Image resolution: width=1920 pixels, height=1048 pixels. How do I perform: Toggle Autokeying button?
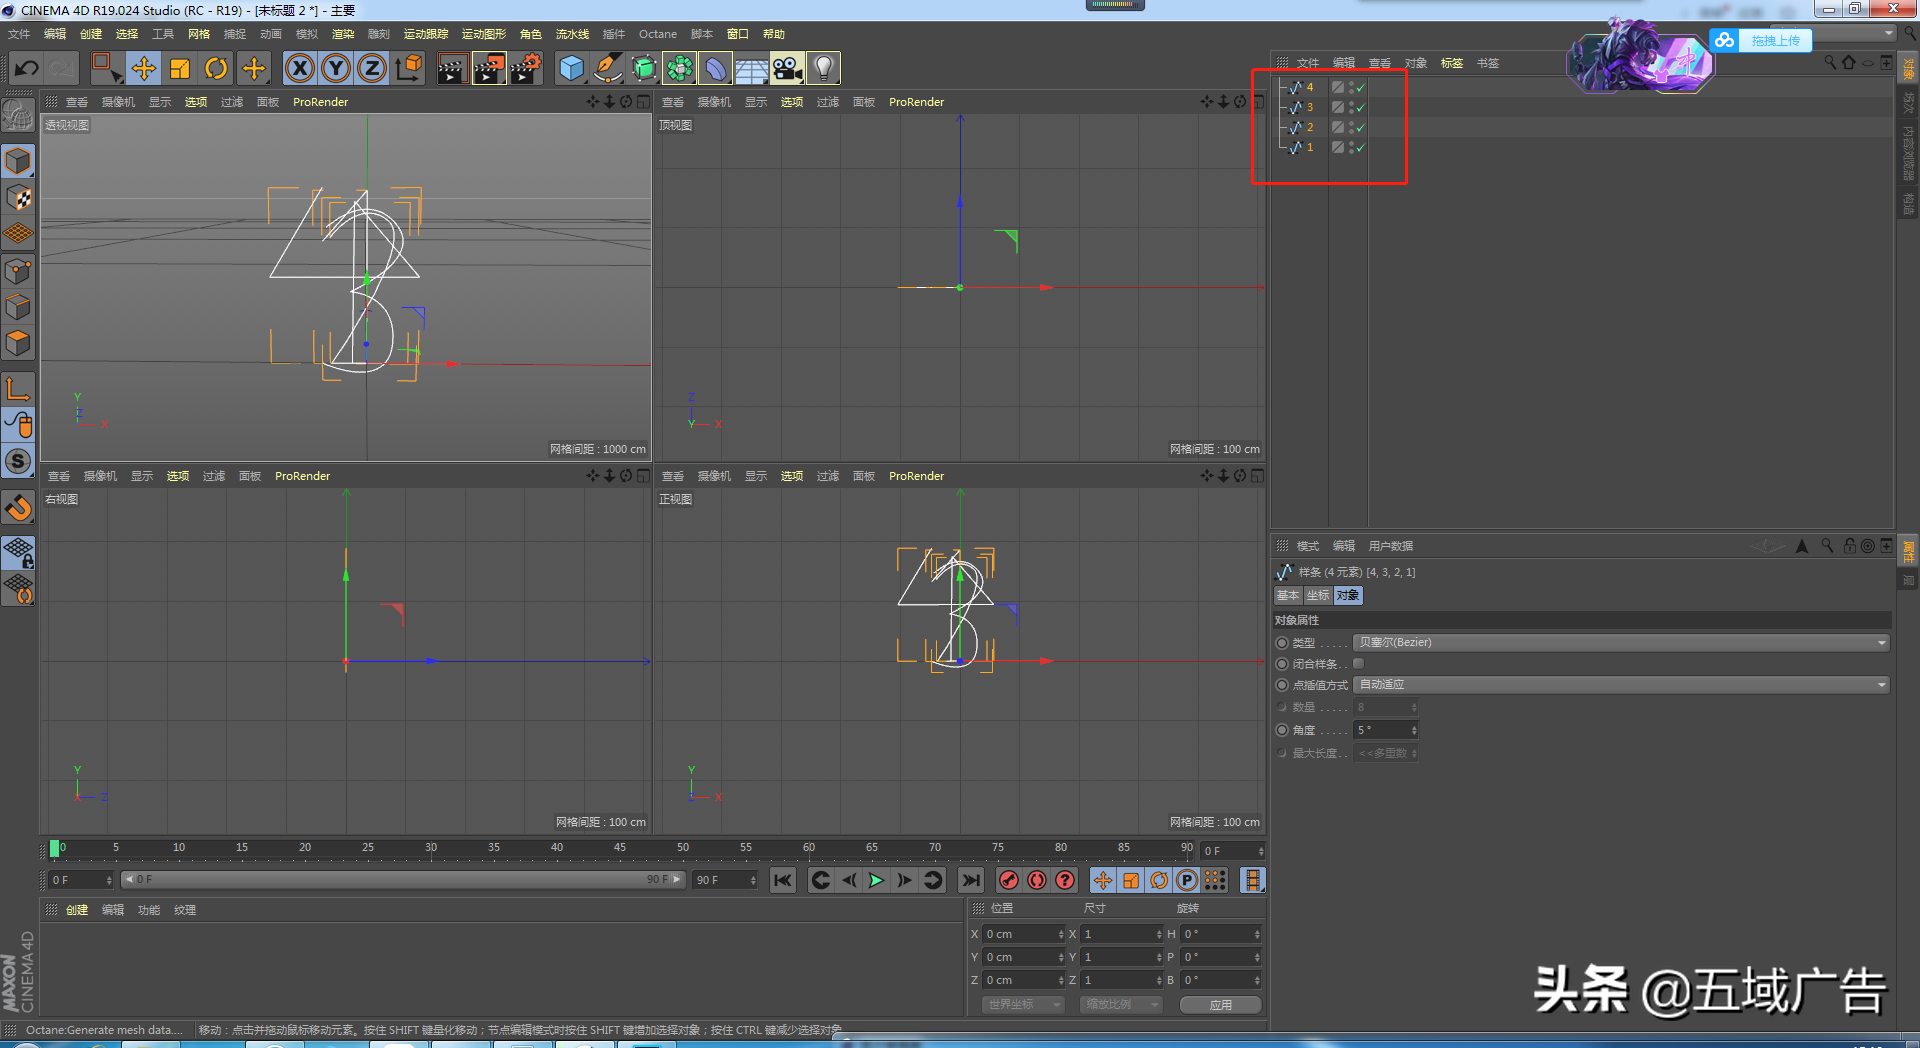(x=1037, y=880)
